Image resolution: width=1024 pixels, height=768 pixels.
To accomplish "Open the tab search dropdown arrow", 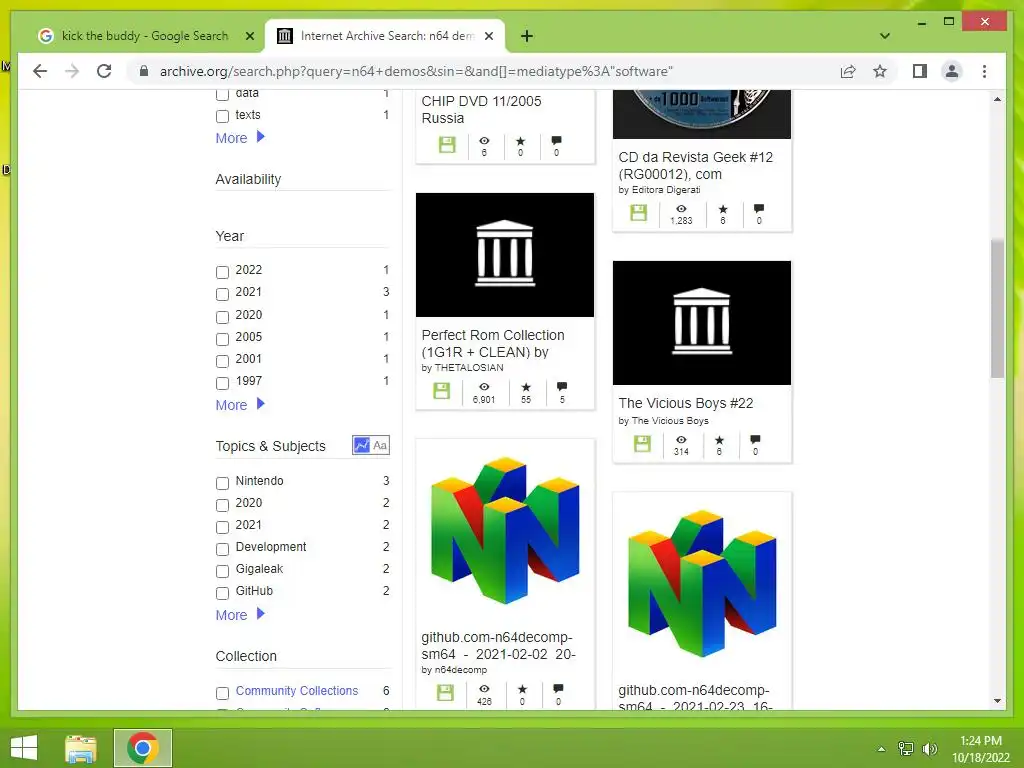I will pyautogui.click(x=884, y=36).
